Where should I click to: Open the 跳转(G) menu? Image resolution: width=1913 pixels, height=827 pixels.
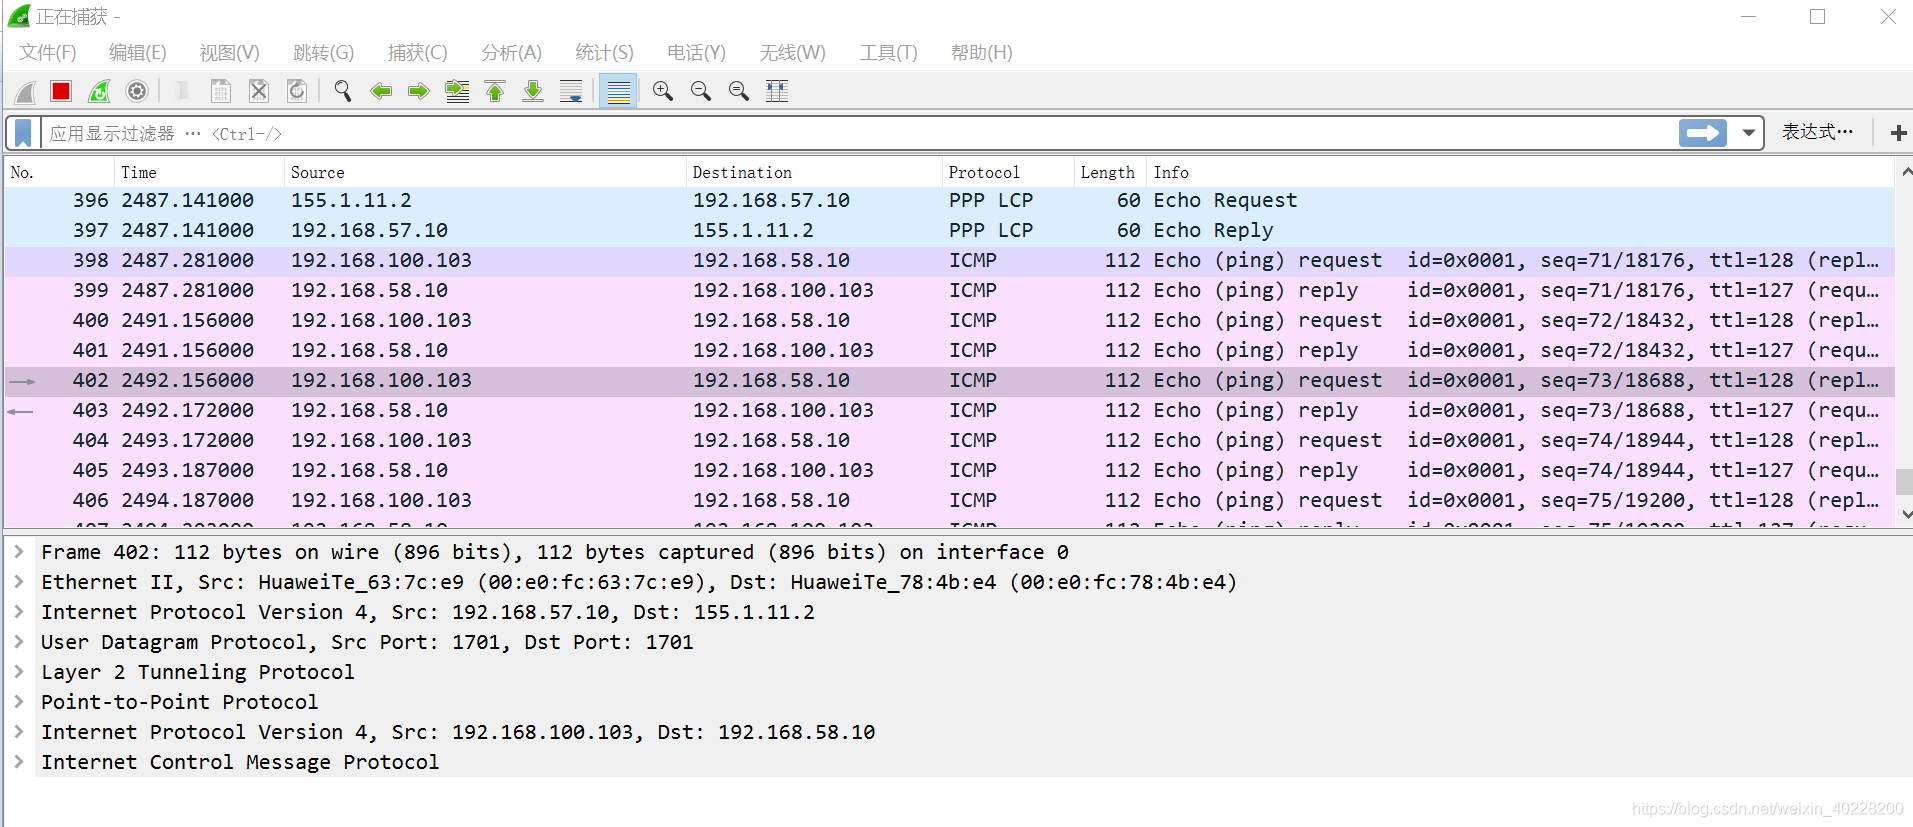point(323,53)
